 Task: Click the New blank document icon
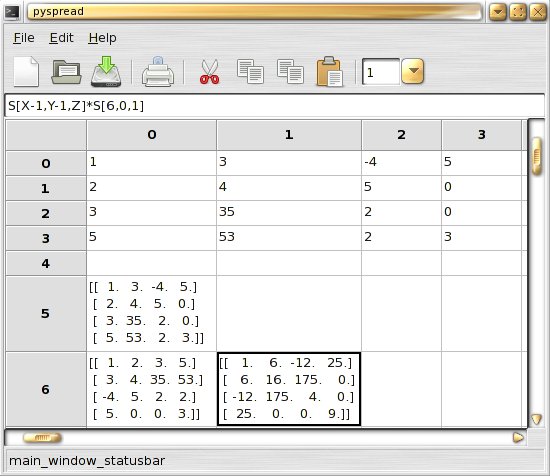click(x=26, y=72)
